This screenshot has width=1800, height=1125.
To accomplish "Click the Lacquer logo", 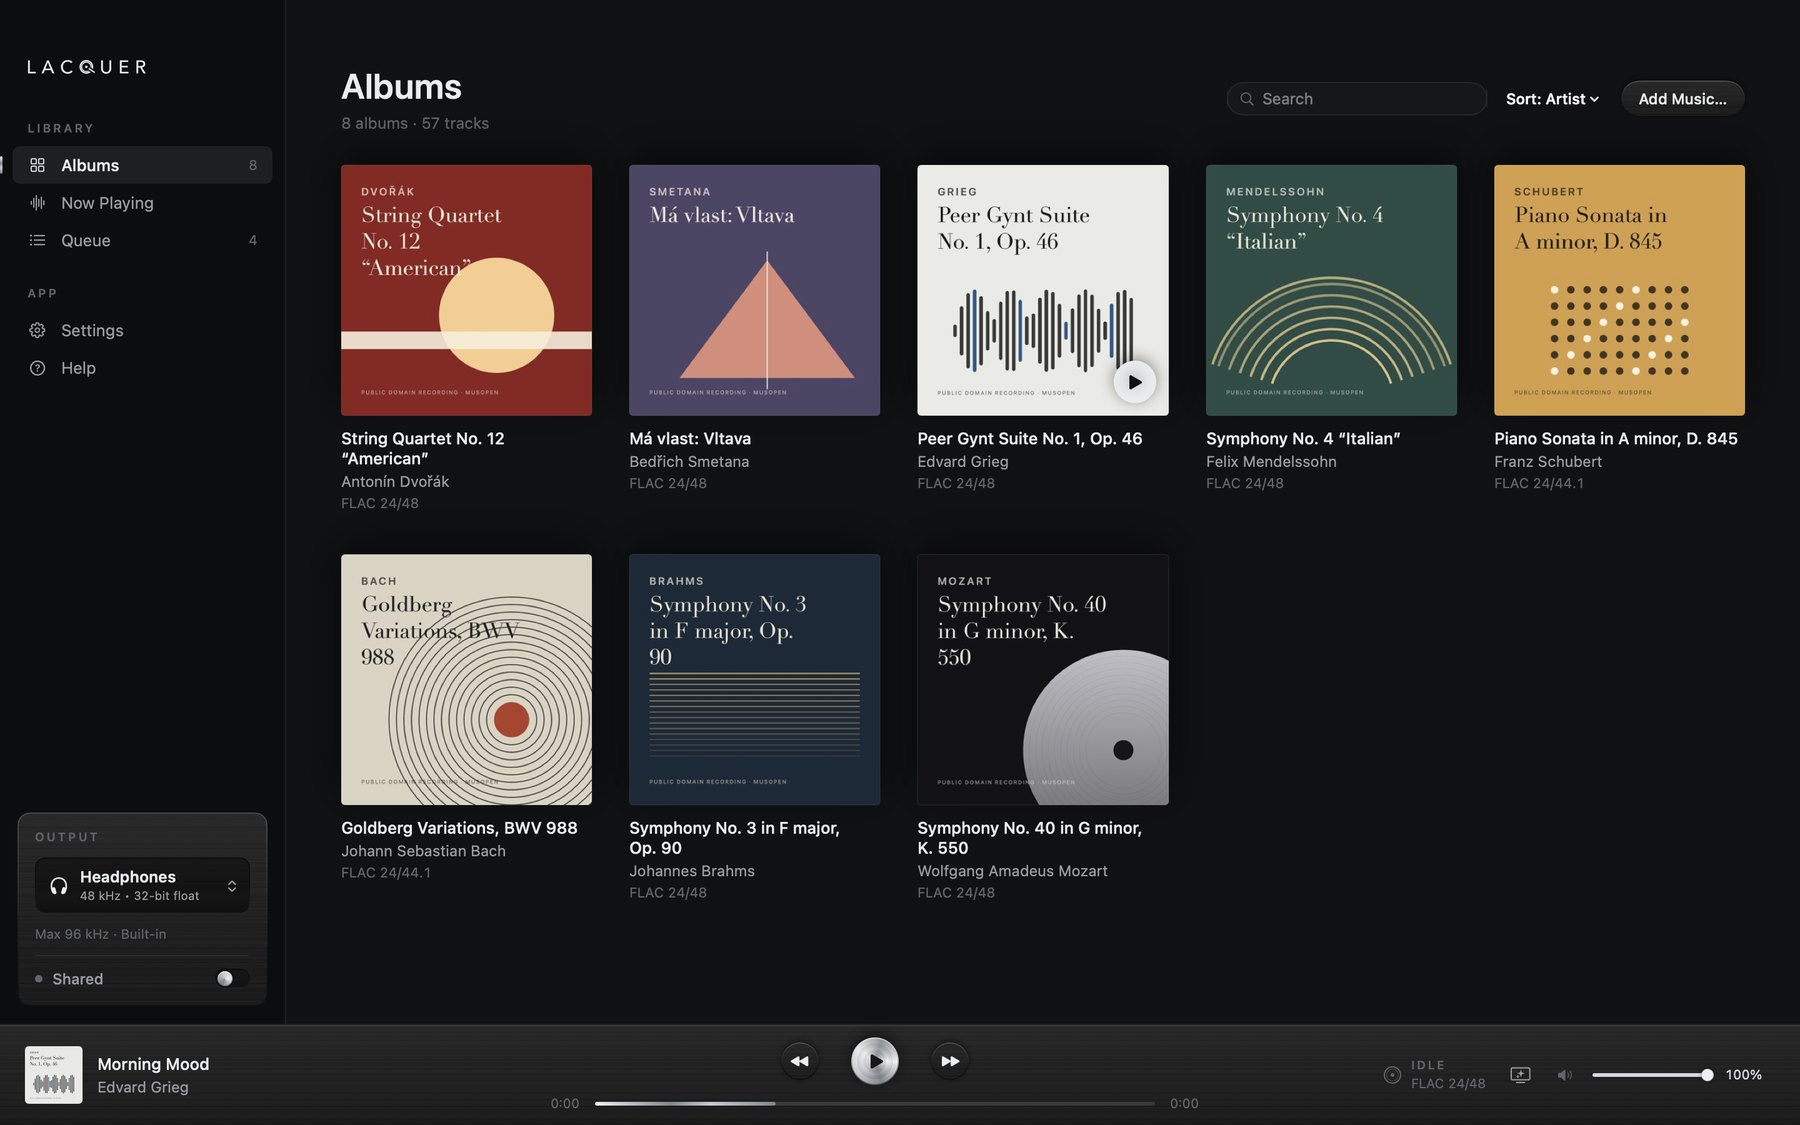I will point(87,67).
